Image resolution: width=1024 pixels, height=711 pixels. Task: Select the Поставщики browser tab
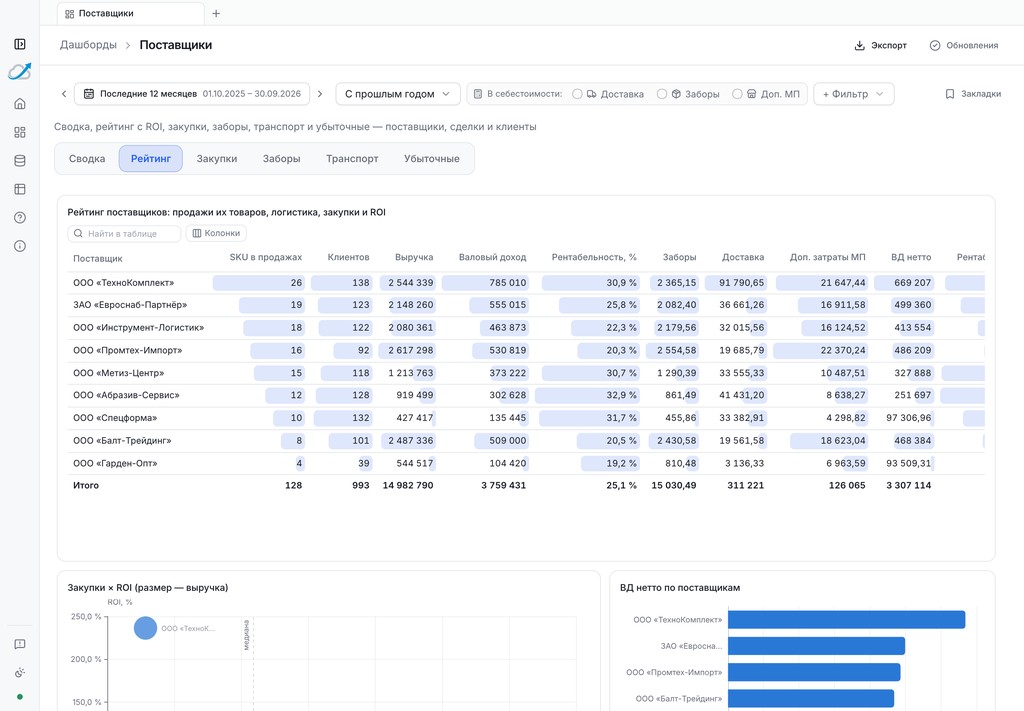[131, 13]
